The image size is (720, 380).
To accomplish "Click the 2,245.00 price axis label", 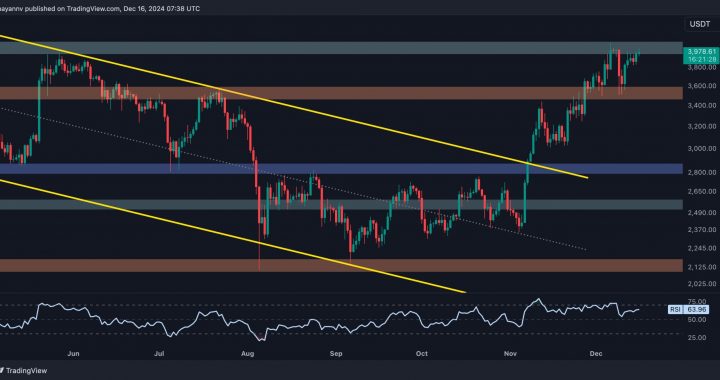I will coord(701,248).
